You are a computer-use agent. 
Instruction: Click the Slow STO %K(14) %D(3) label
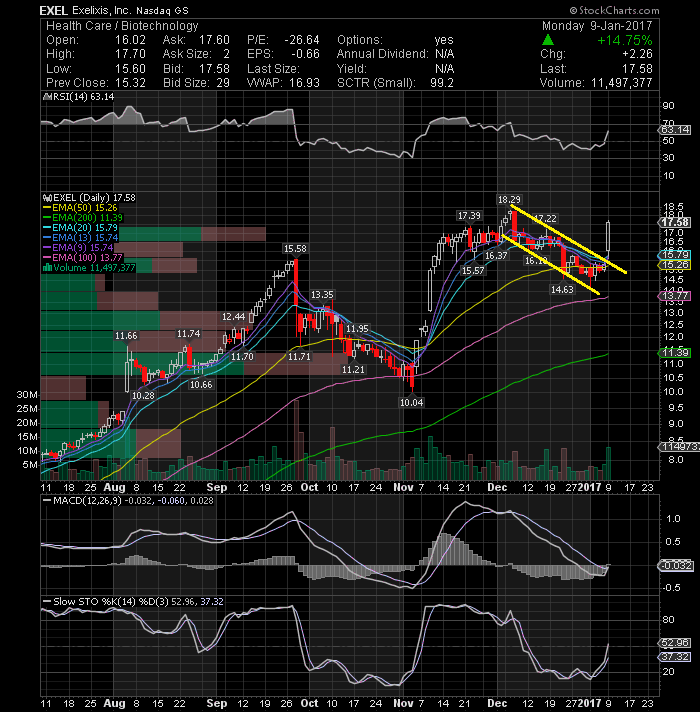click(111, 602)
